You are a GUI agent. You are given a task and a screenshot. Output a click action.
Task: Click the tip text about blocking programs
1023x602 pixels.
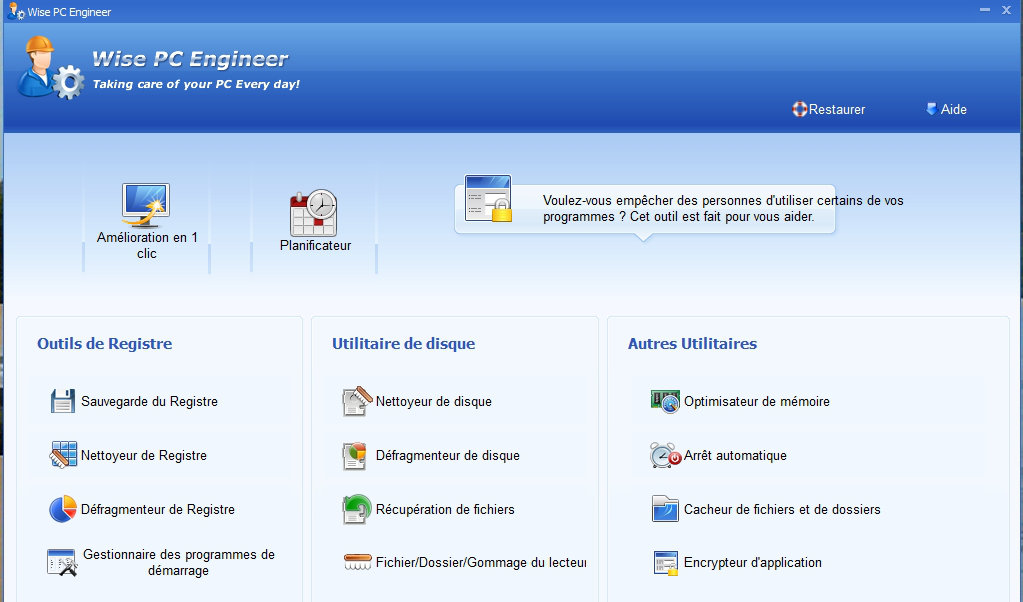(x=723, y=209)
